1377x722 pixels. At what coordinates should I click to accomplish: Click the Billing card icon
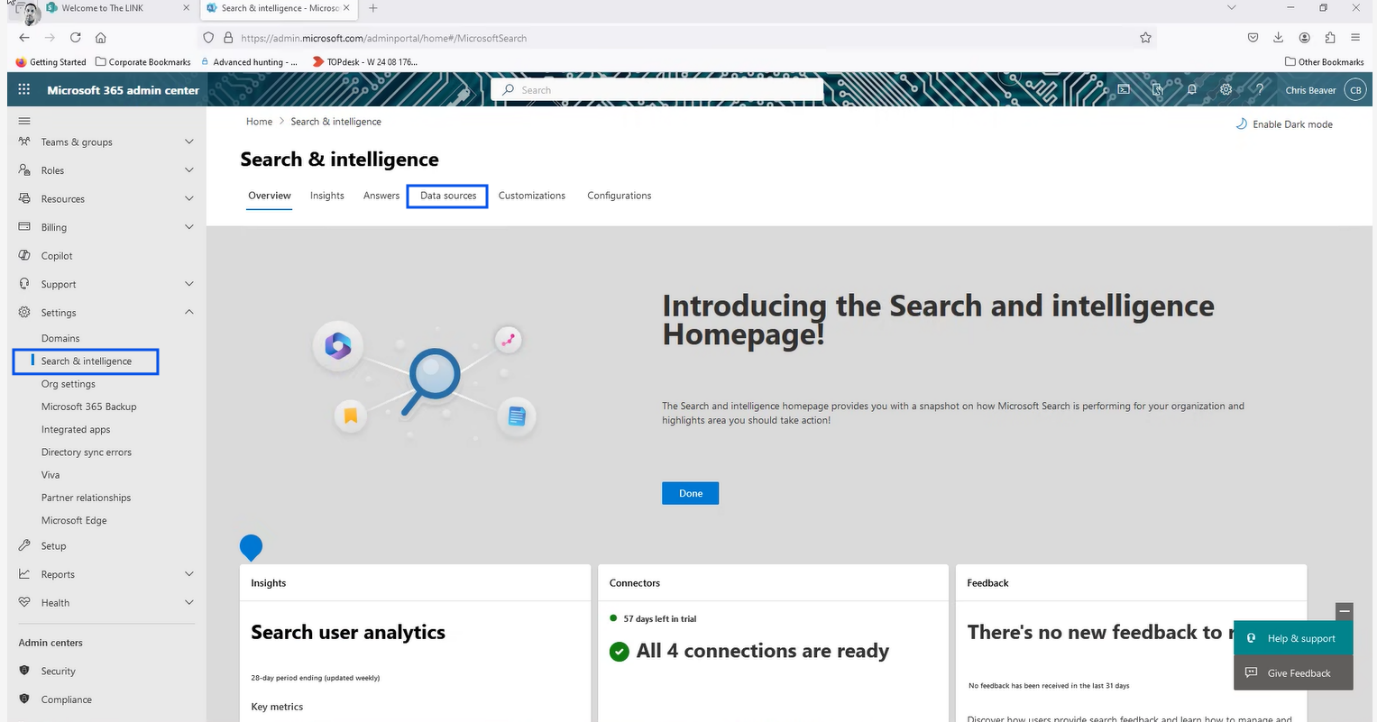click(x=25, y=227)
